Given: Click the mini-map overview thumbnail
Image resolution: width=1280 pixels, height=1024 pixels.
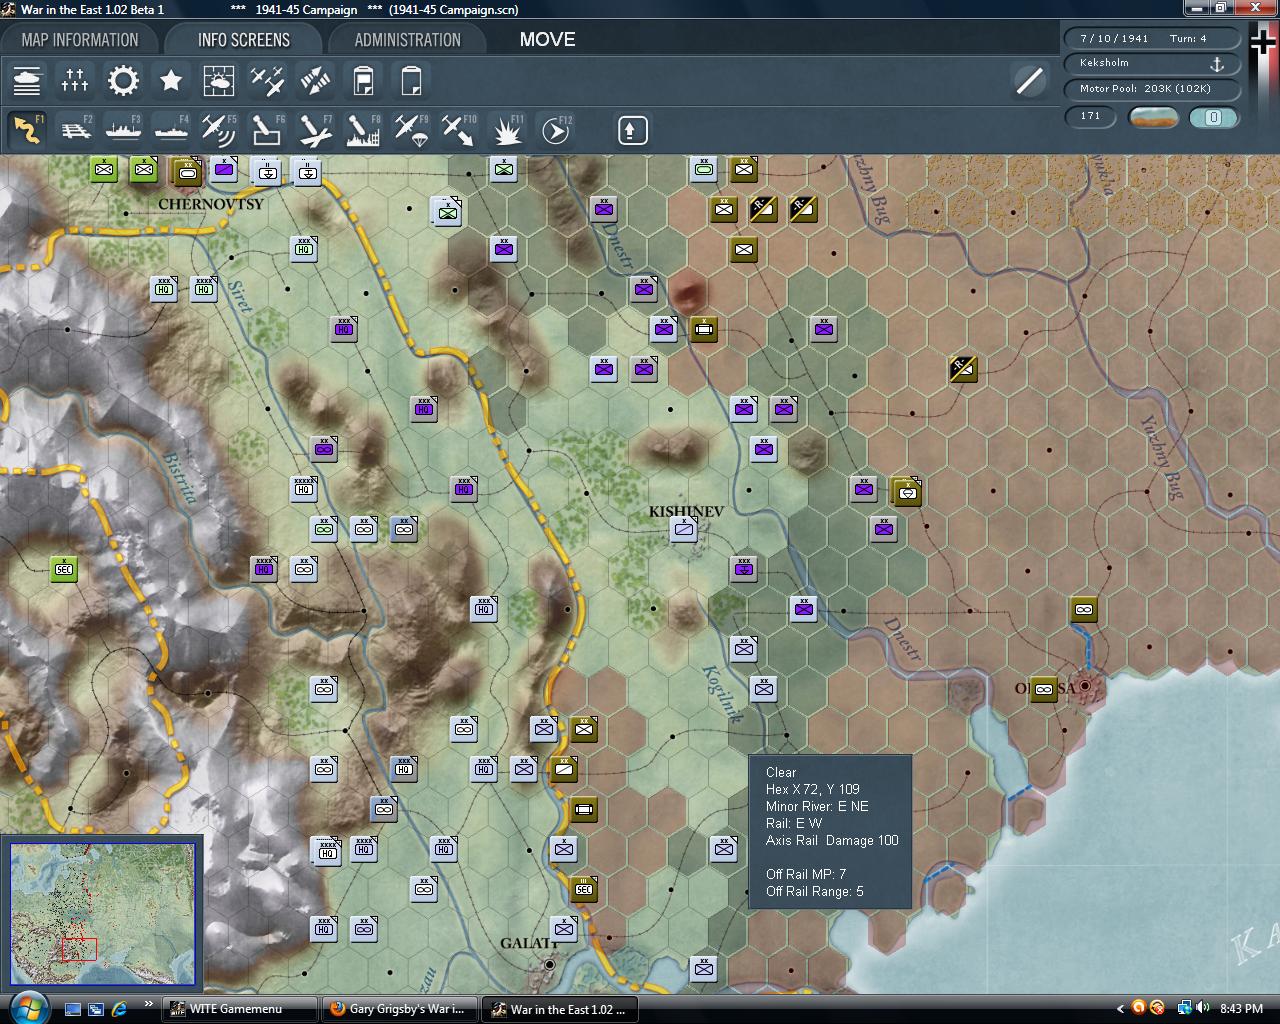Looking at the screenshot, I should coord(103,914).
